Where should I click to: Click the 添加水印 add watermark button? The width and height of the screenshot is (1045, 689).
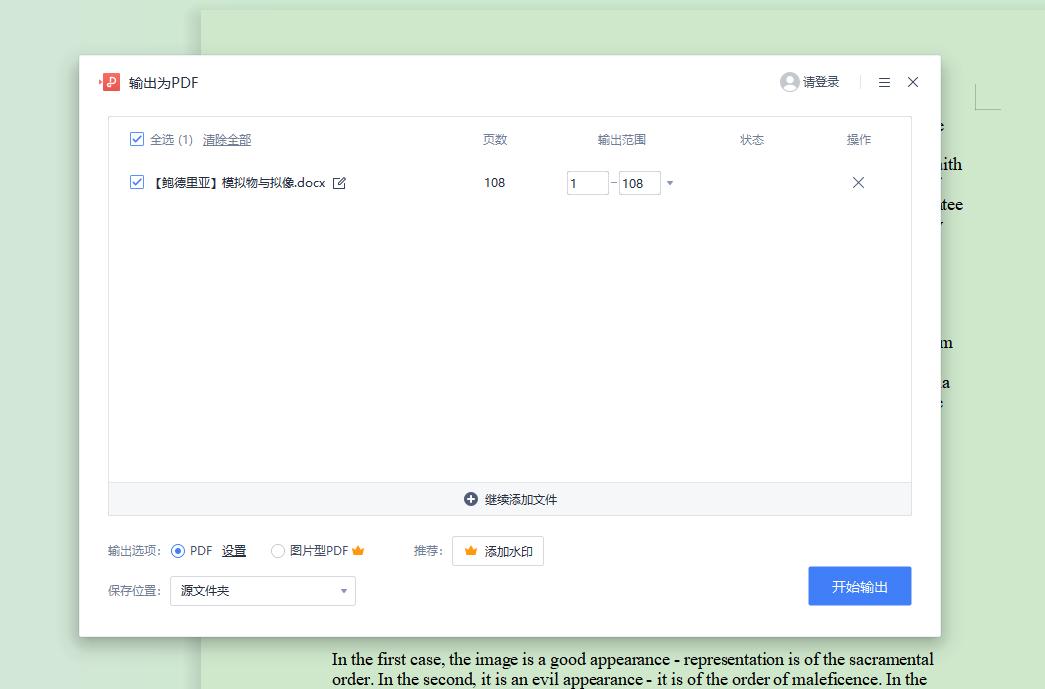[x=498, y=551]
